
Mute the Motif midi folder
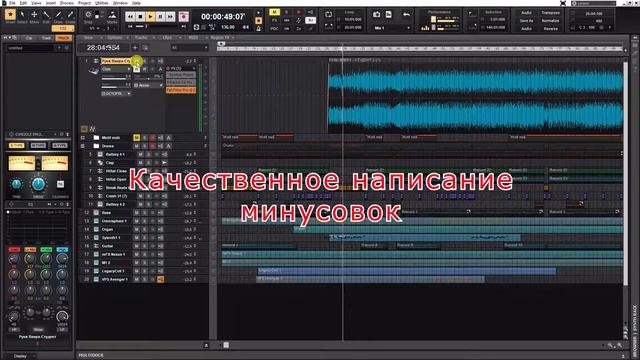(x=136, y=138)
